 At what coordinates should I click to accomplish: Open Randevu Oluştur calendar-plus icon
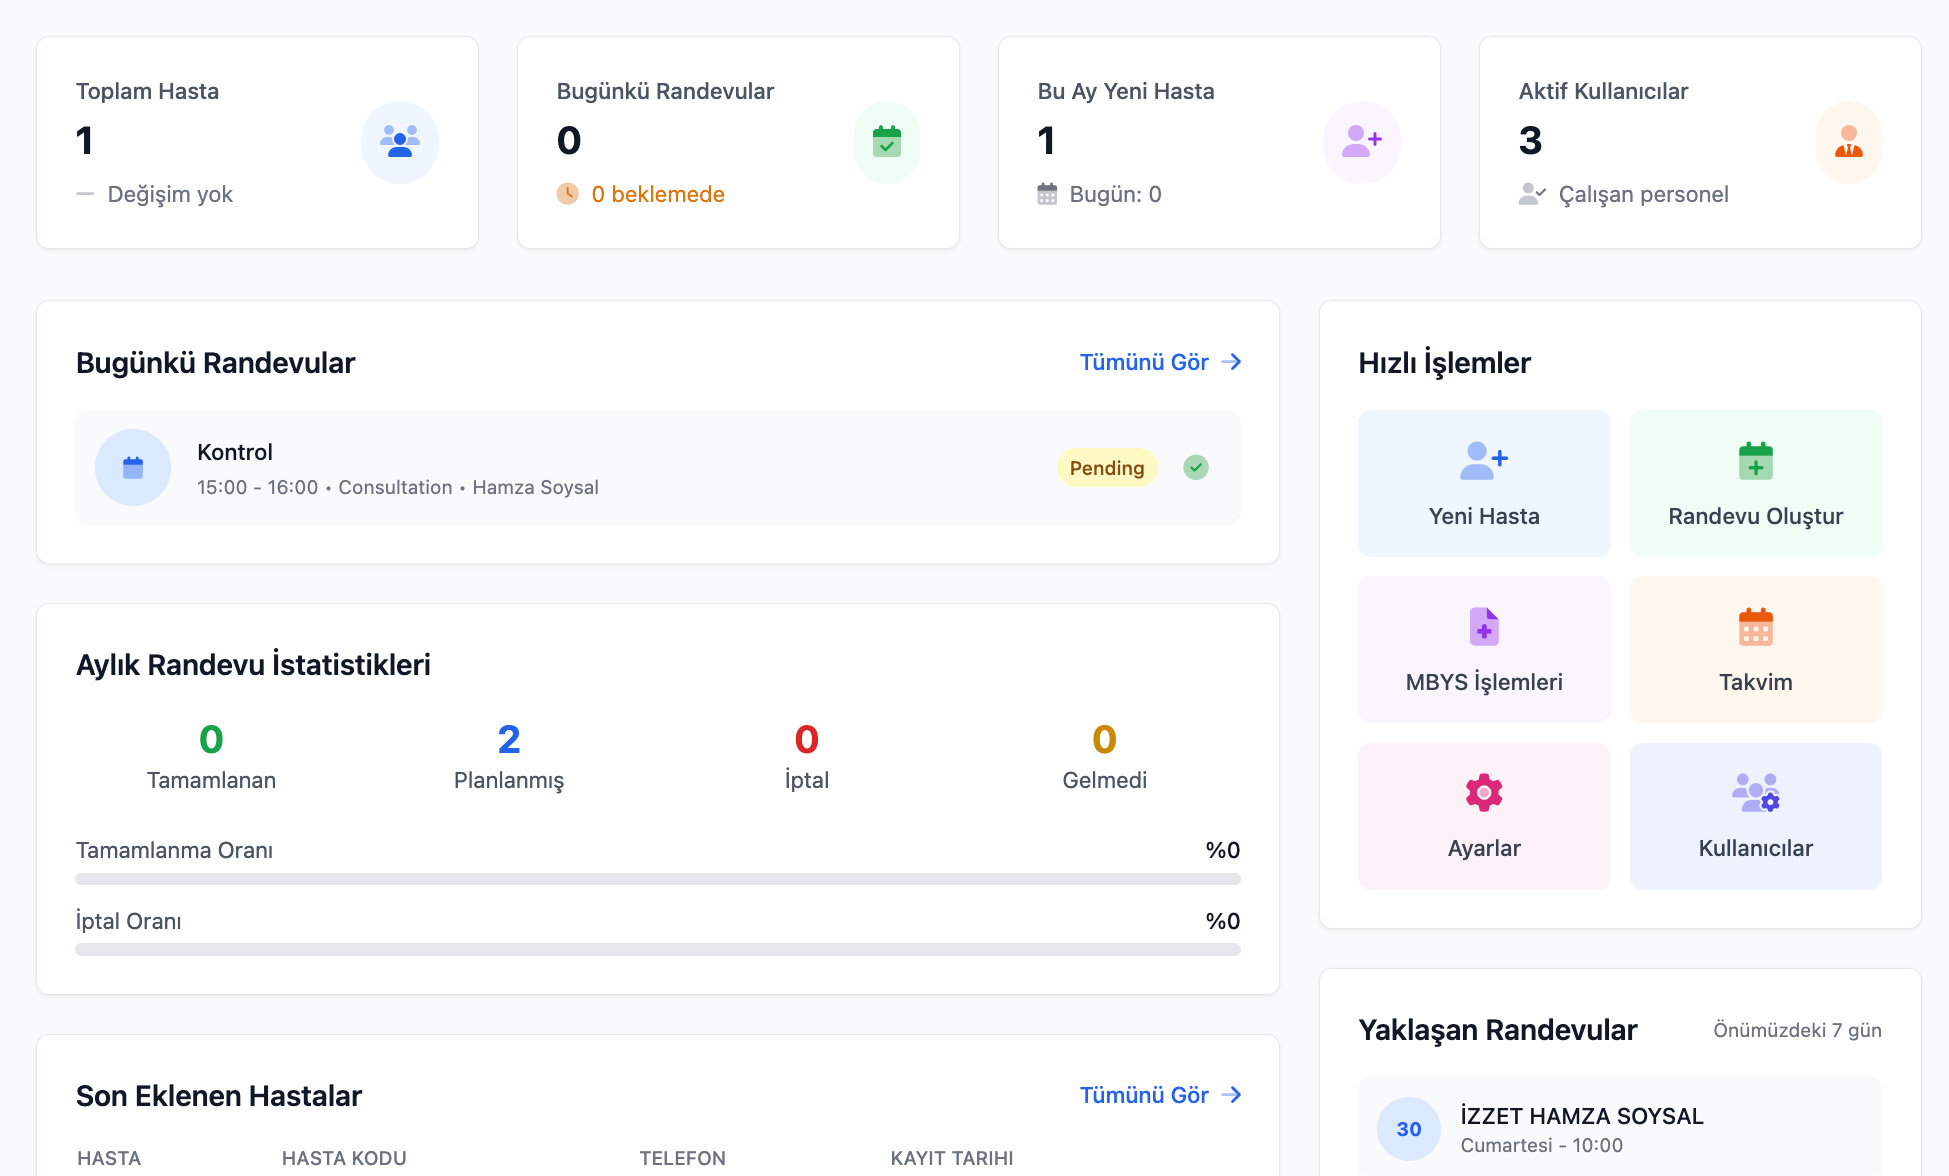pos(1755,461)
